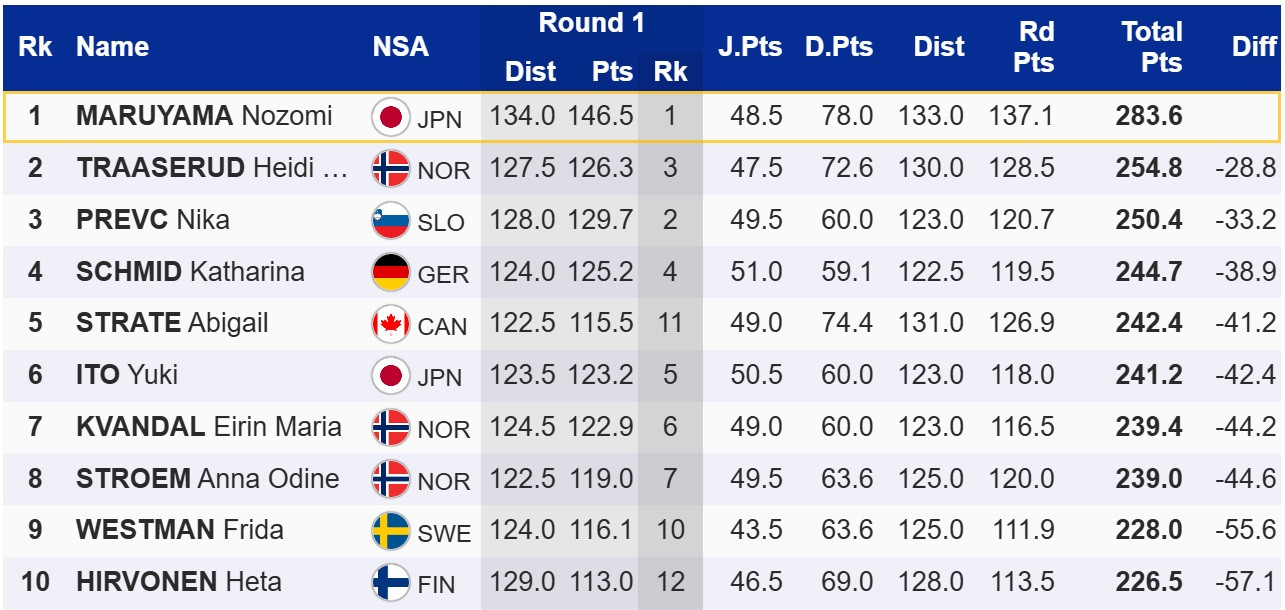This screenshot has width=1285, height=610.
Task: Sort table by Name header
Action: point(112,47)
